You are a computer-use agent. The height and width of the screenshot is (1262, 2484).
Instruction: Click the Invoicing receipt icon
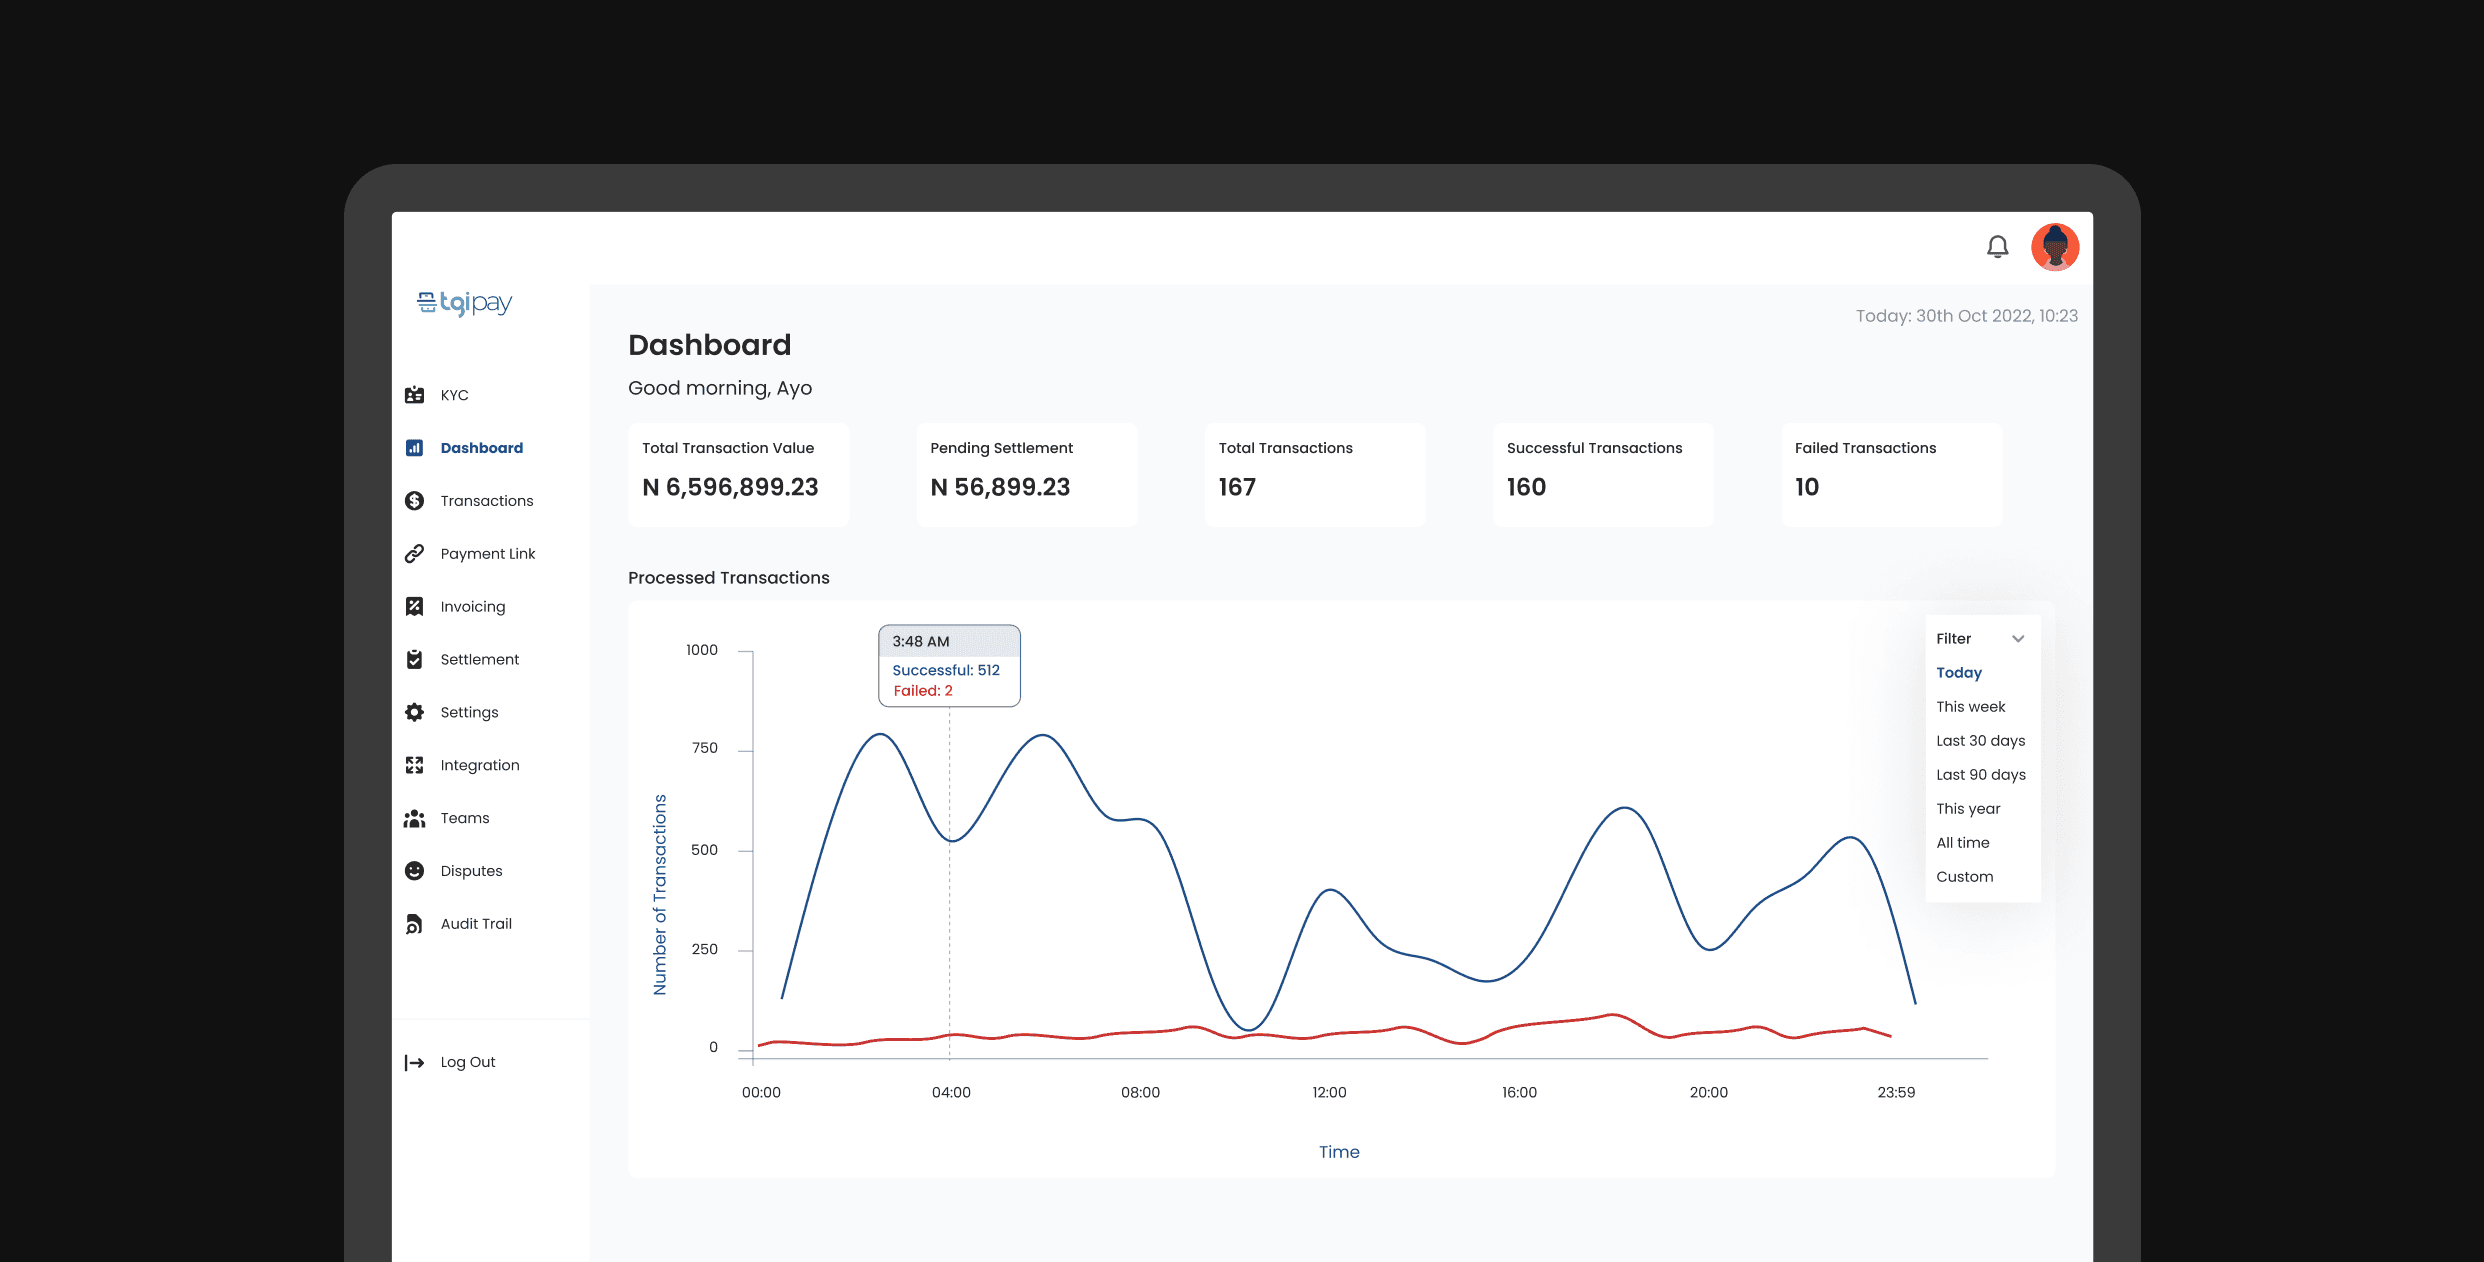[414, 607]
